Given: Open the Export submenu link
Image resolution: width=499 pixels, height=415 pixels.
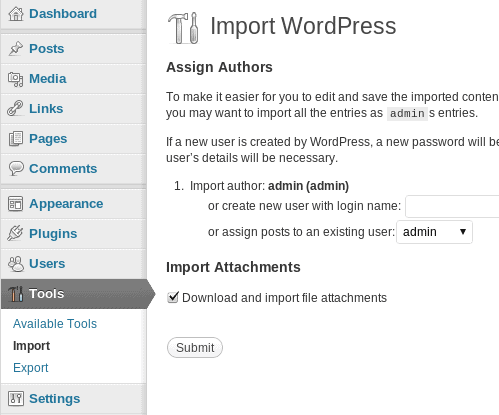Looking at the screenshot, I should click(31, 368).
